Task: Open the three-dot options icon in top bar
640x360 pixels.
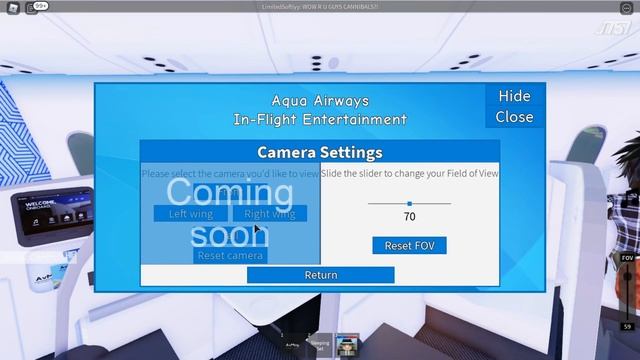Action: 627,8
